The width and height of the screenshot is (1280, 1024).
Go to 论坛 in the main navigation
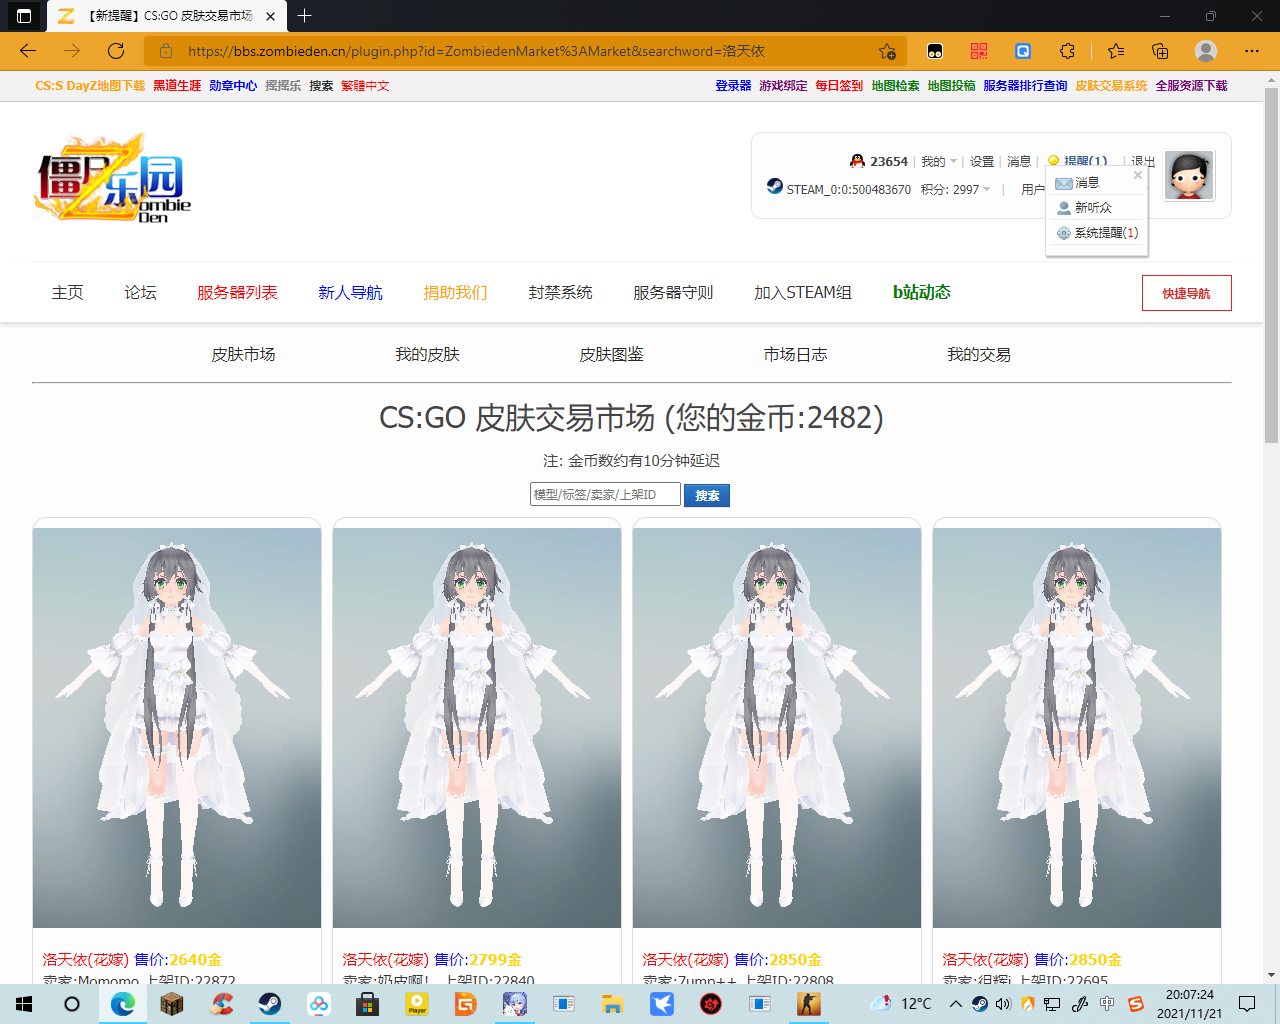[140, 293]
